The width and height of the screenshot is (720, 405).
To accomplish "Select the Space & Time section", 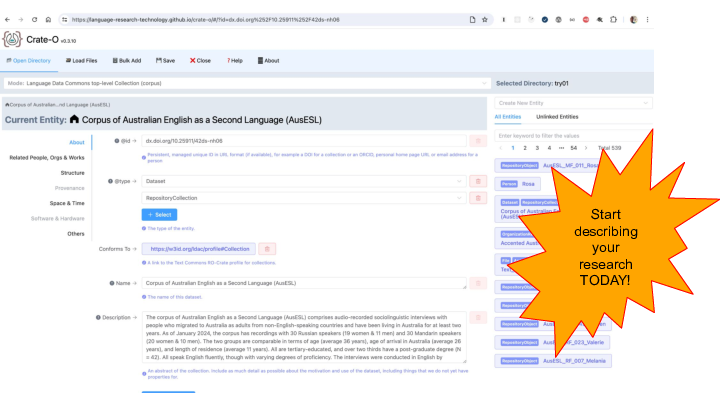I will click(67, 203).
